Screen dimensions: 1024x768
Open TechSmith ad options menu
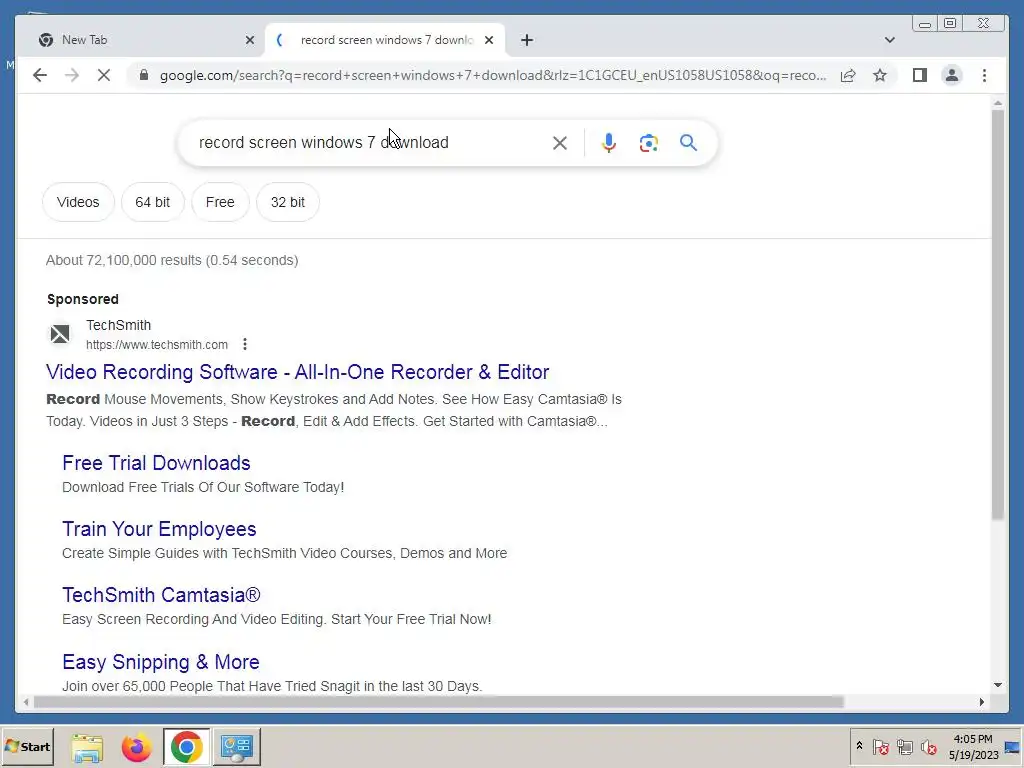point(244,344)
